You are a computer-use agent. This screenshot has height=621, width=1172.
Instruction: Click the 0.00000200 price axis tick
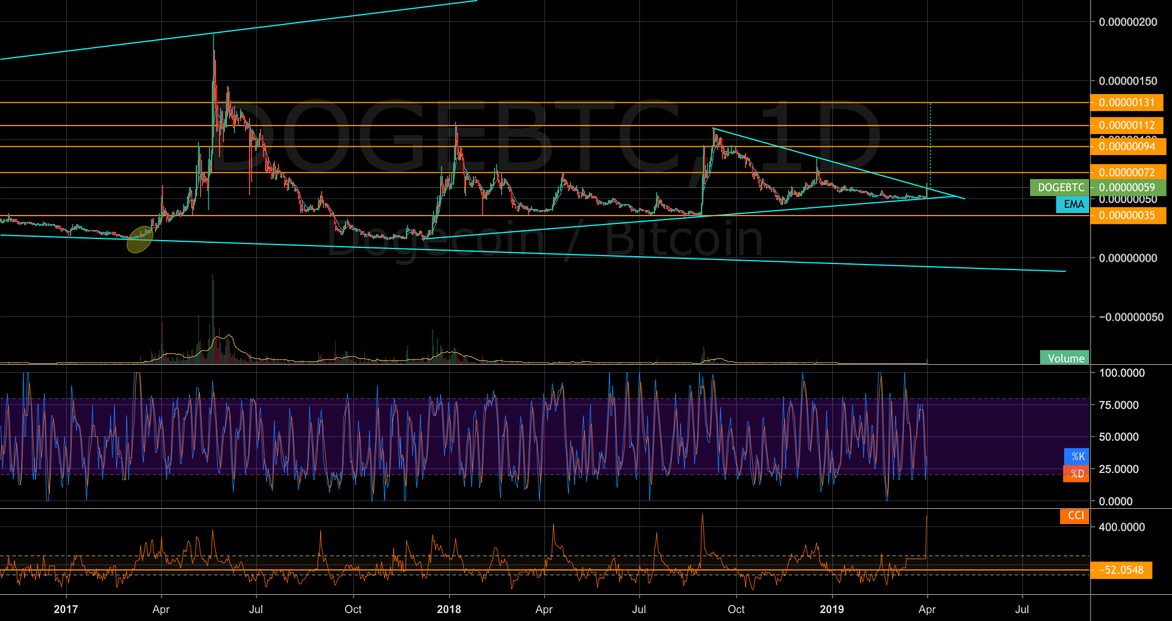pos(1129,21)
